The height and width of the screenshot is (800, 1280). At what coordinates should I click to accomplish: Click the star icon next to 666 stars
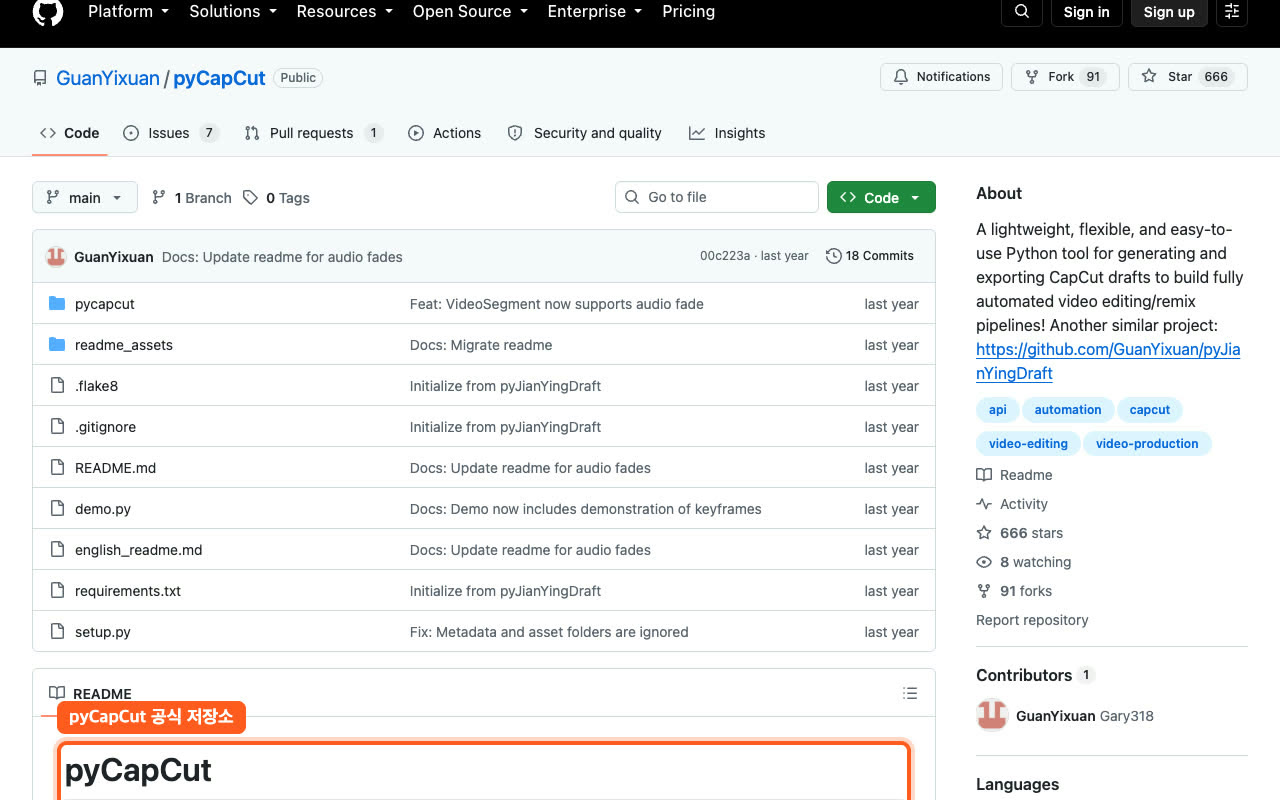(984, 533)
